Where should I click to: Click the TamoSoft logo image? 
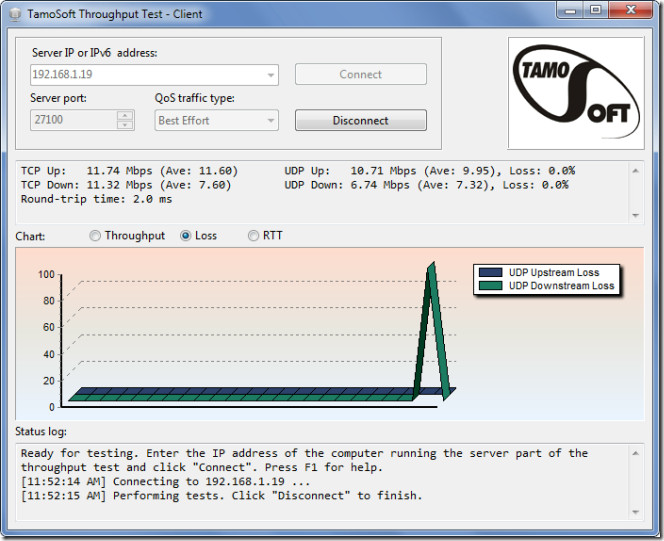pyautogui.click(x=576, y=93)
